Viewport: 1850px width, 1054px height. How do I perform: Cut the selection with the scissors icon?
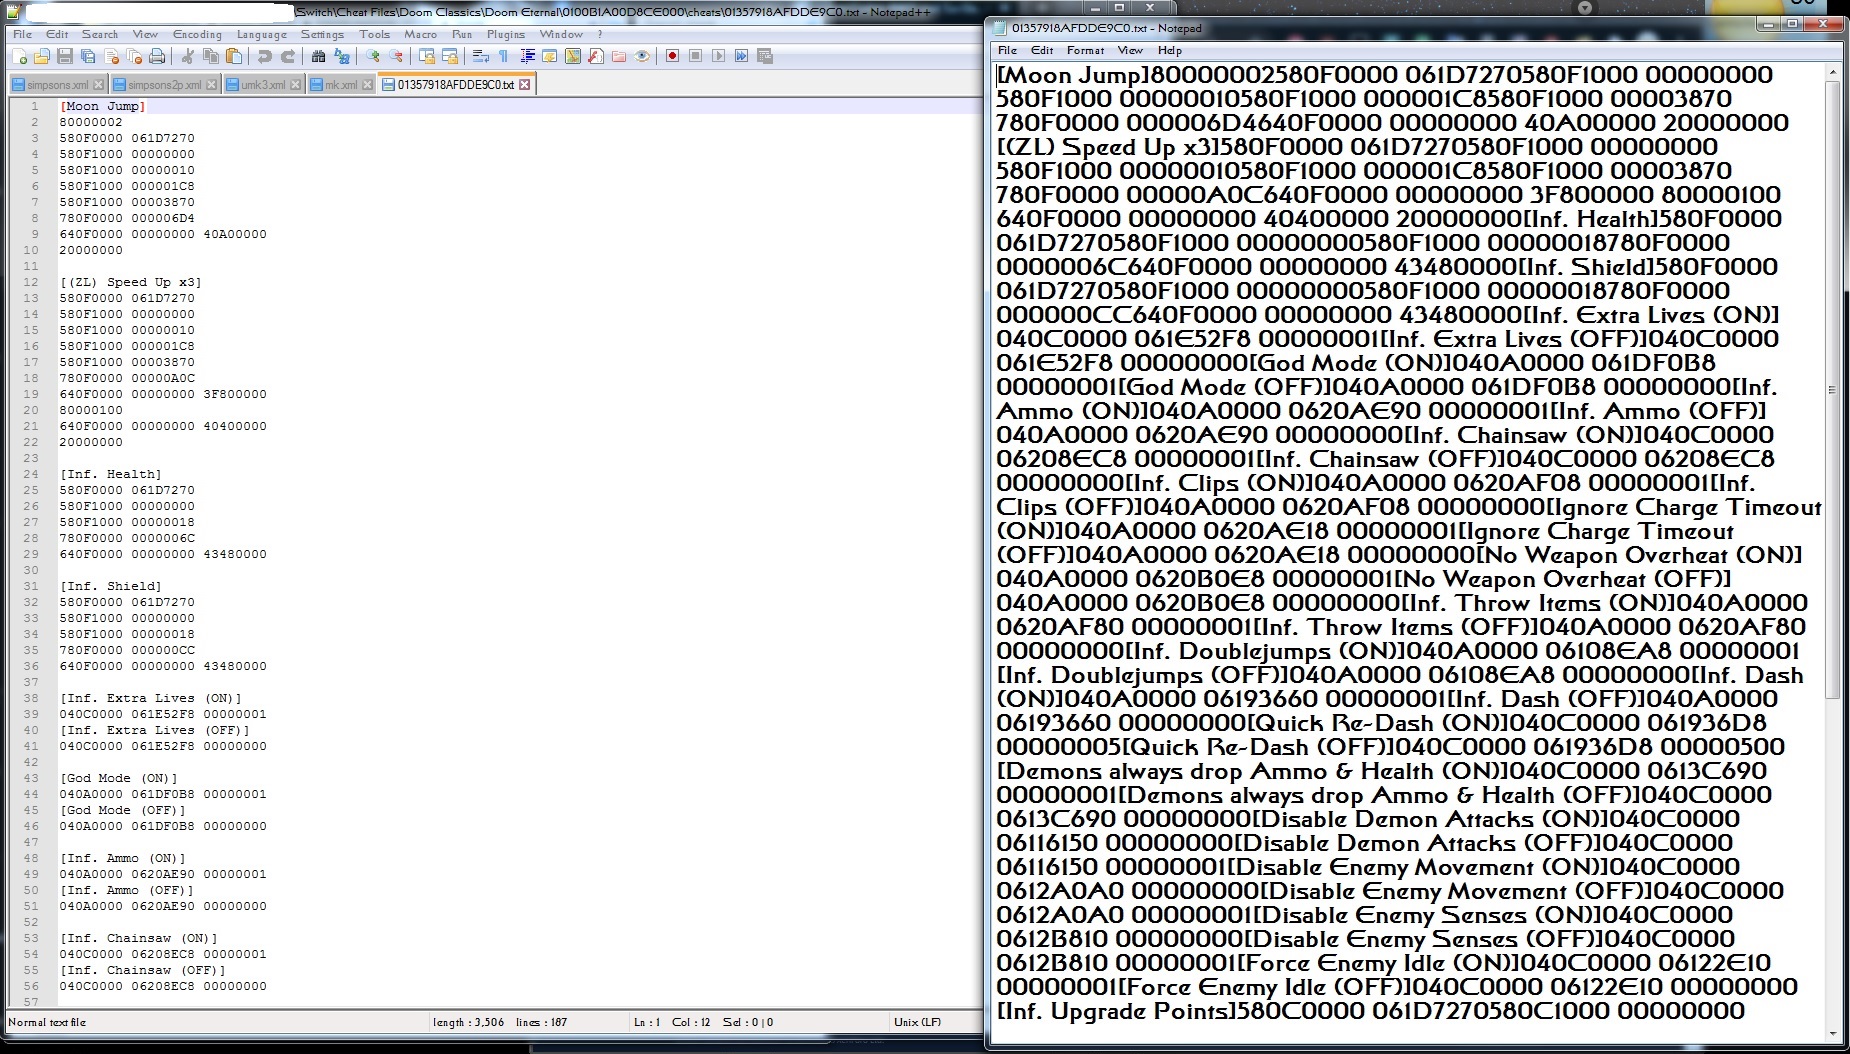(x=188, y=56)
